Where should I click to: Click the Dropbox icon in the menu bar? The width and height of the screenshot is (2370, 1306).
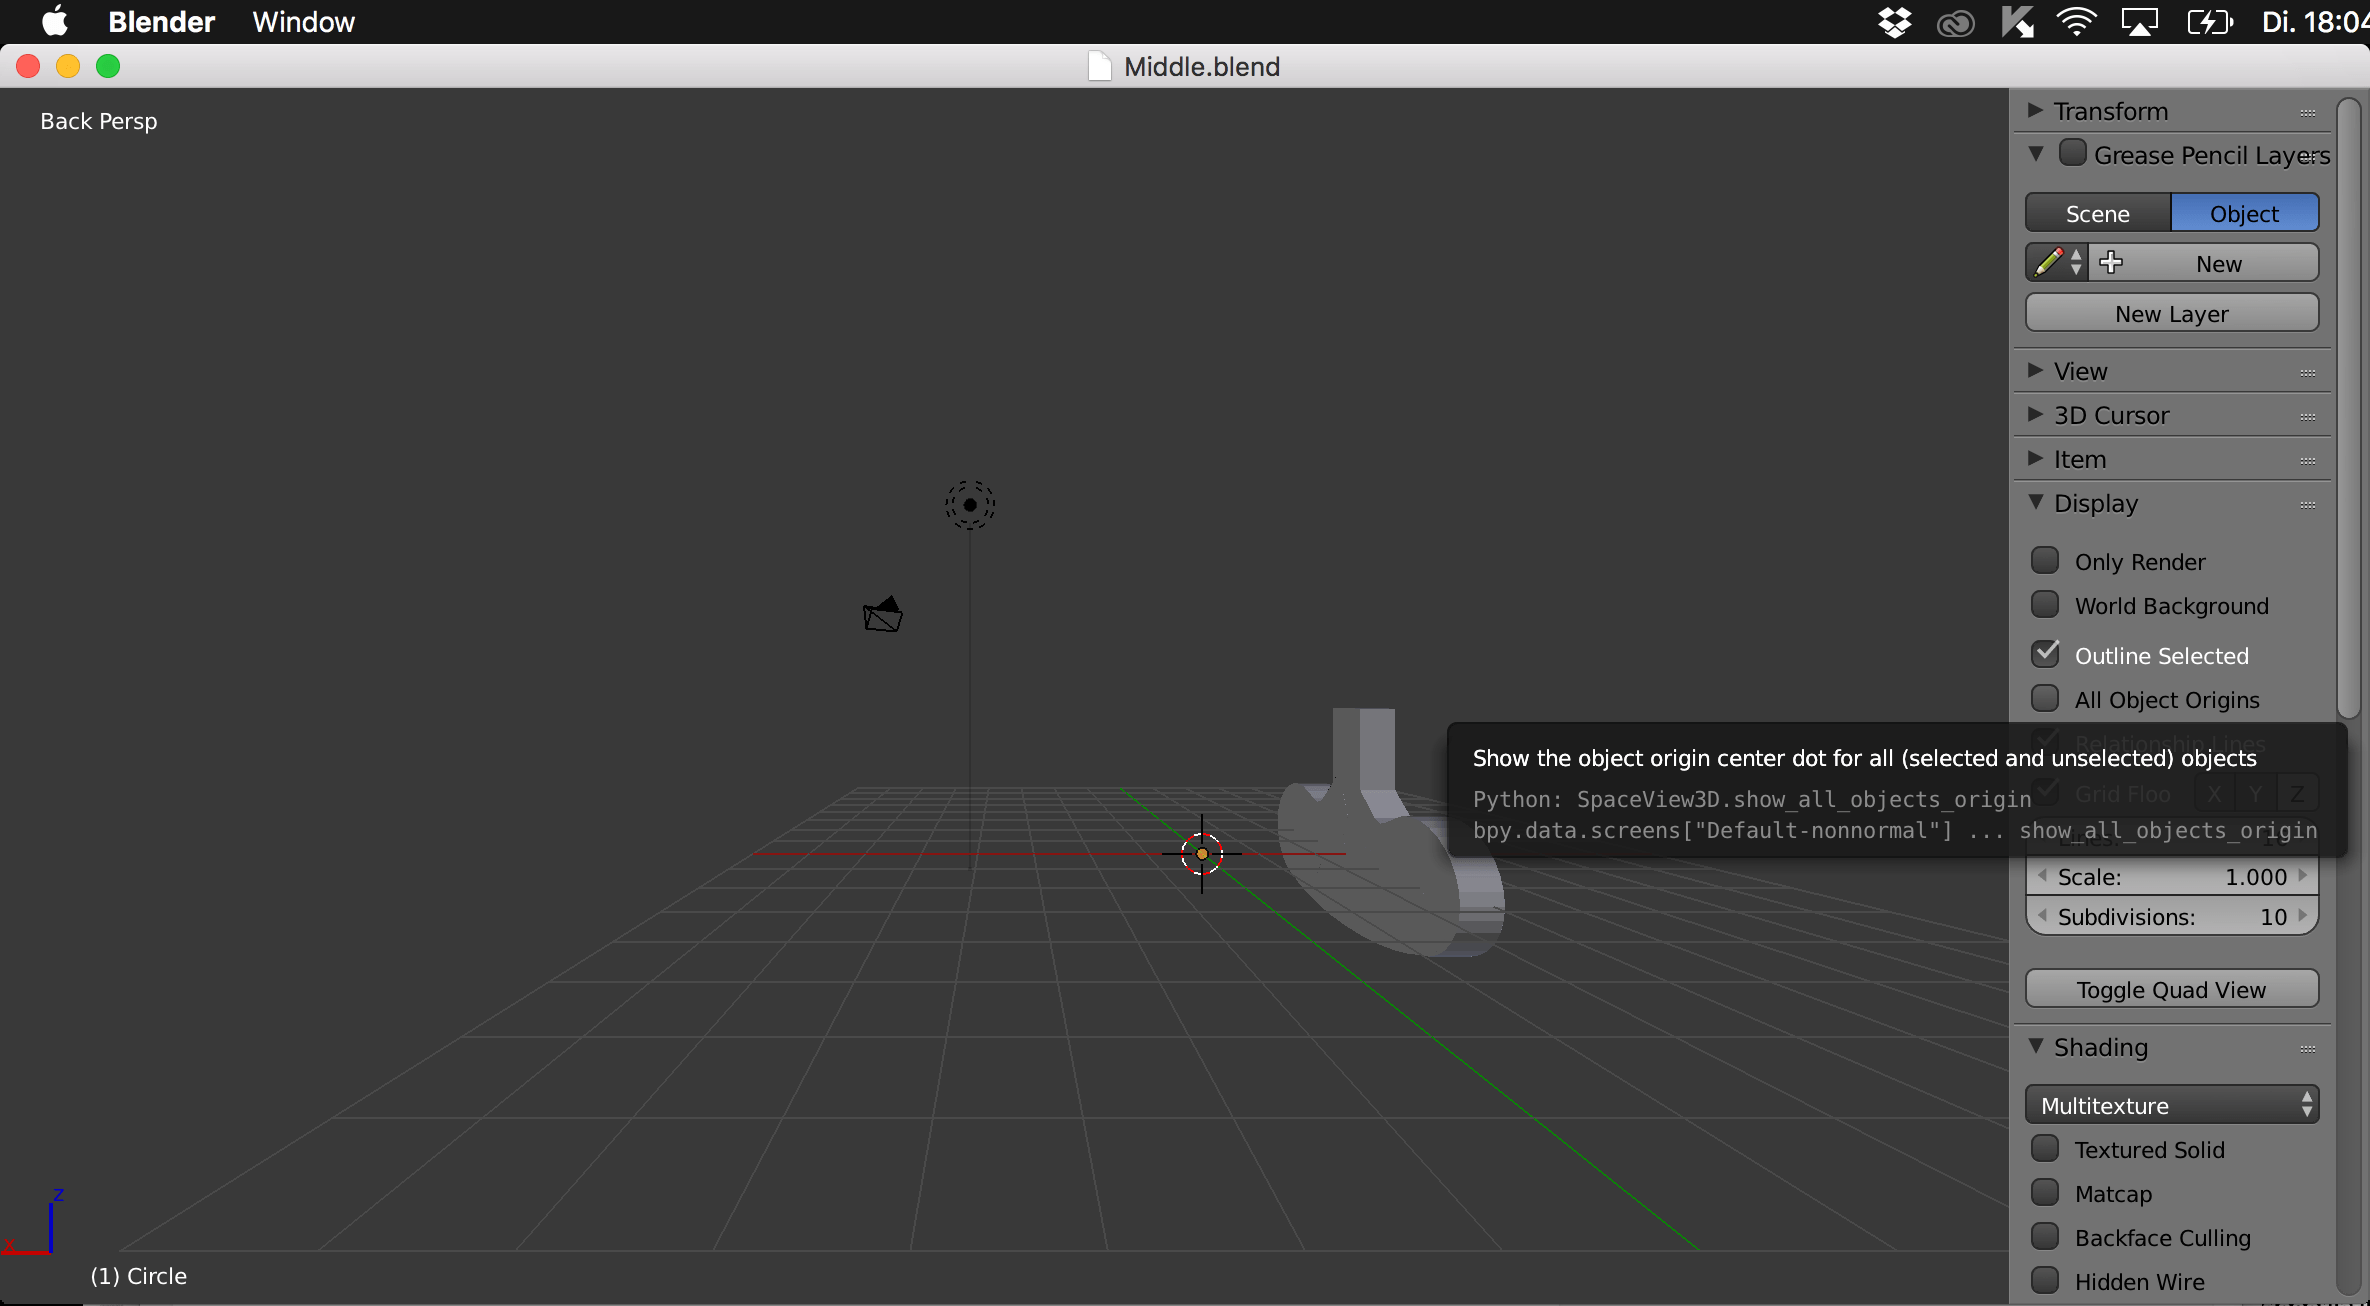coord(1895,21)
